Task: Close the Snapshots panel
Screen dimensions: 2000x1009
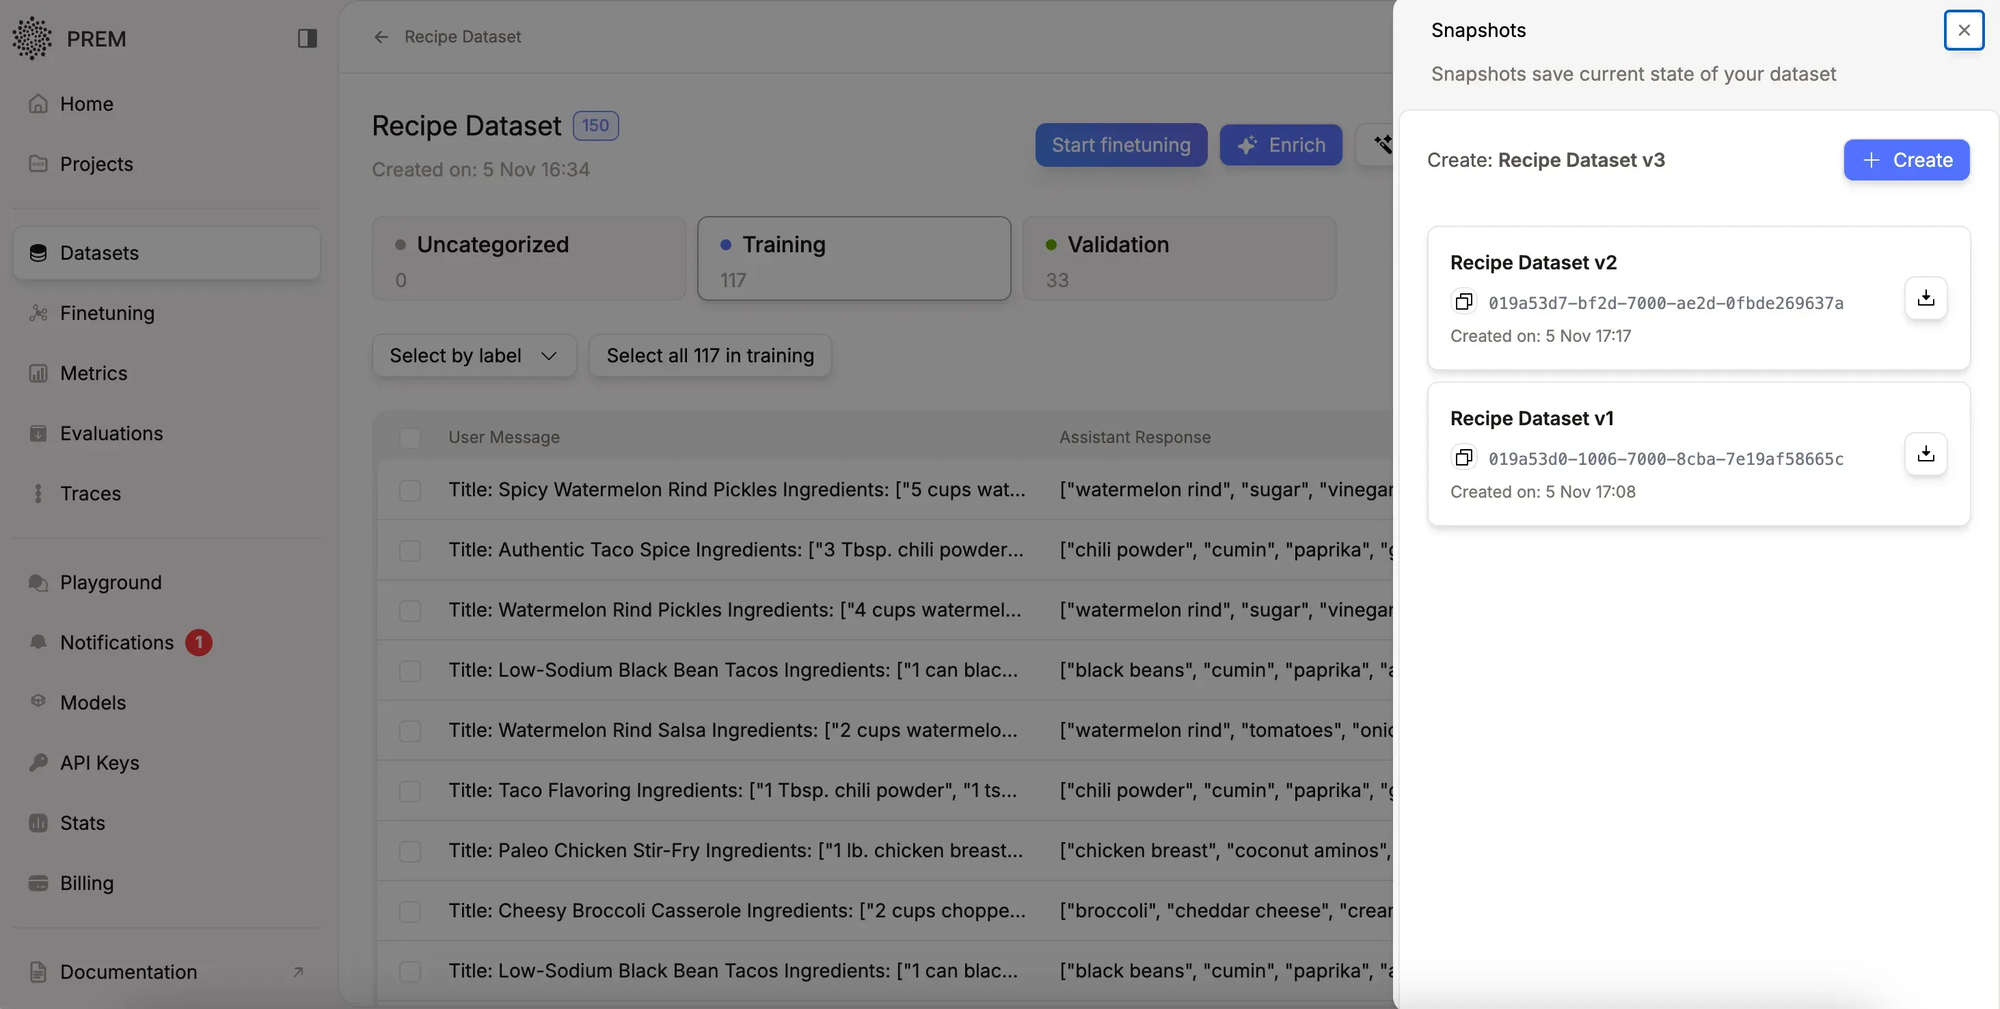Action: coord(1963,30)
